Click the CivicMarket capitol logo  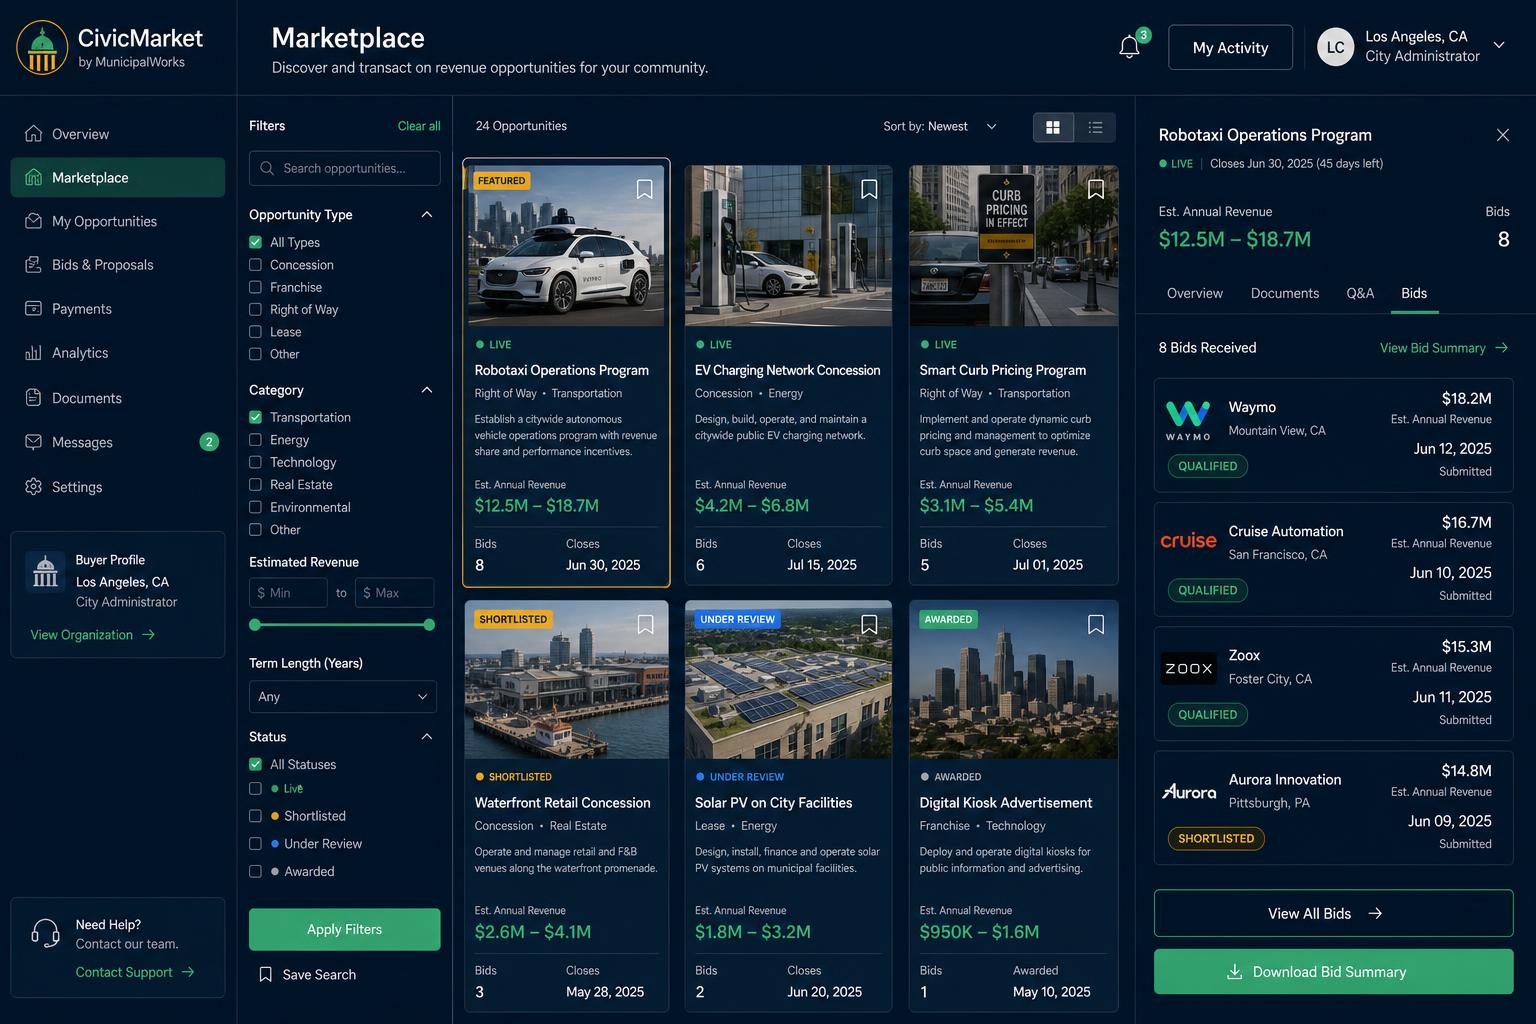pos(42,48)
